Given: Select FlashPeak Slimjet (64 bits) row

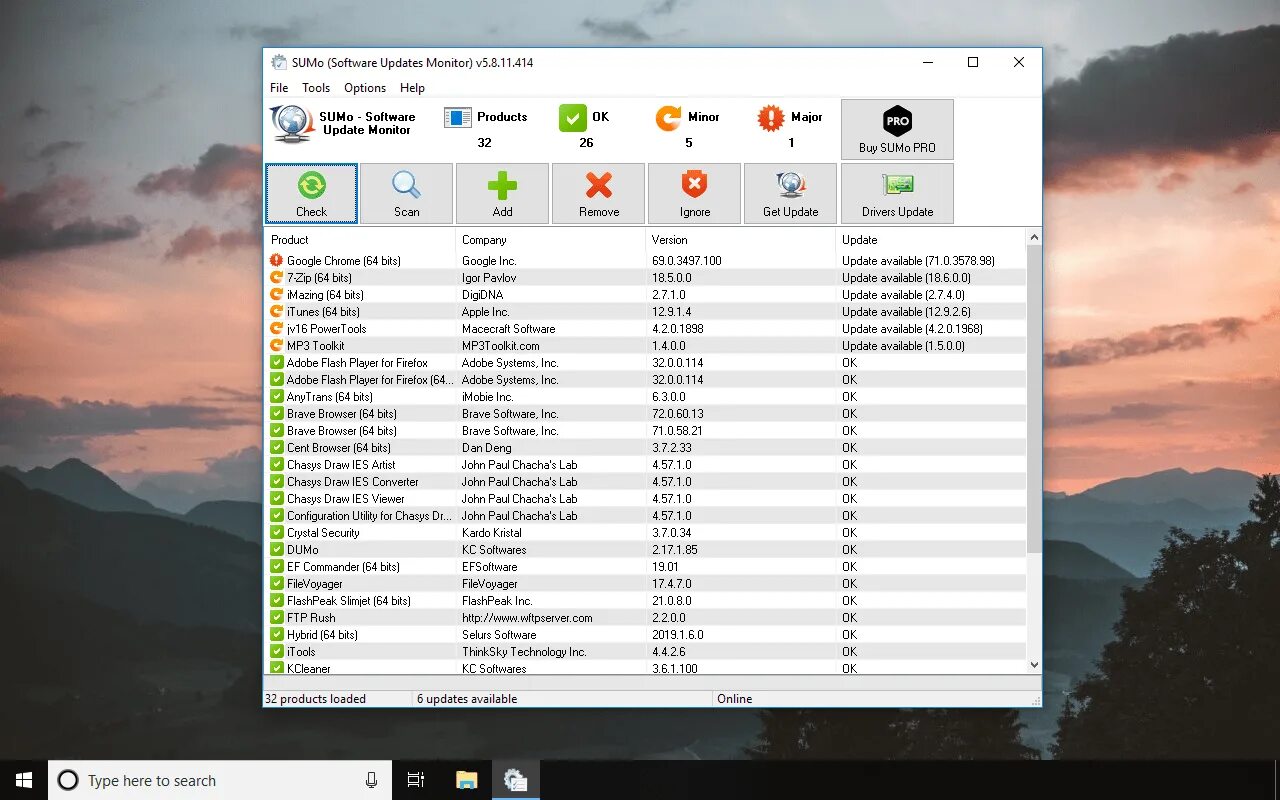Looking at the screenshot, I should coord(645,601).
